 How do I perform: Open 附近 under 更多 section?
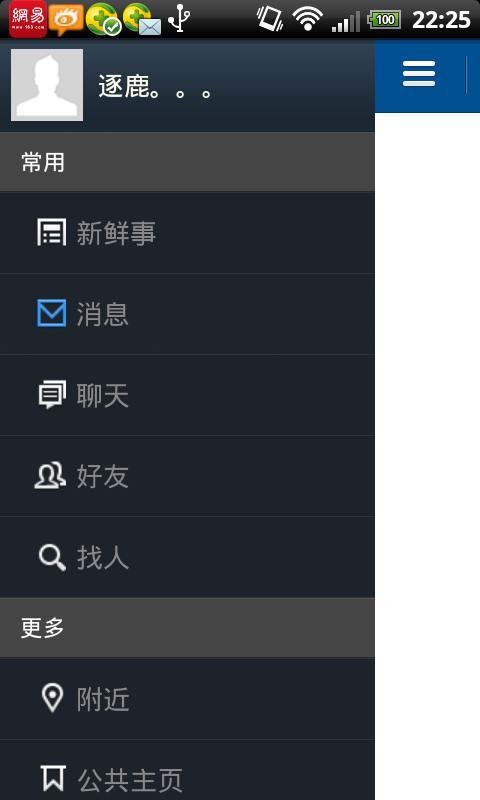click(187, 699)
